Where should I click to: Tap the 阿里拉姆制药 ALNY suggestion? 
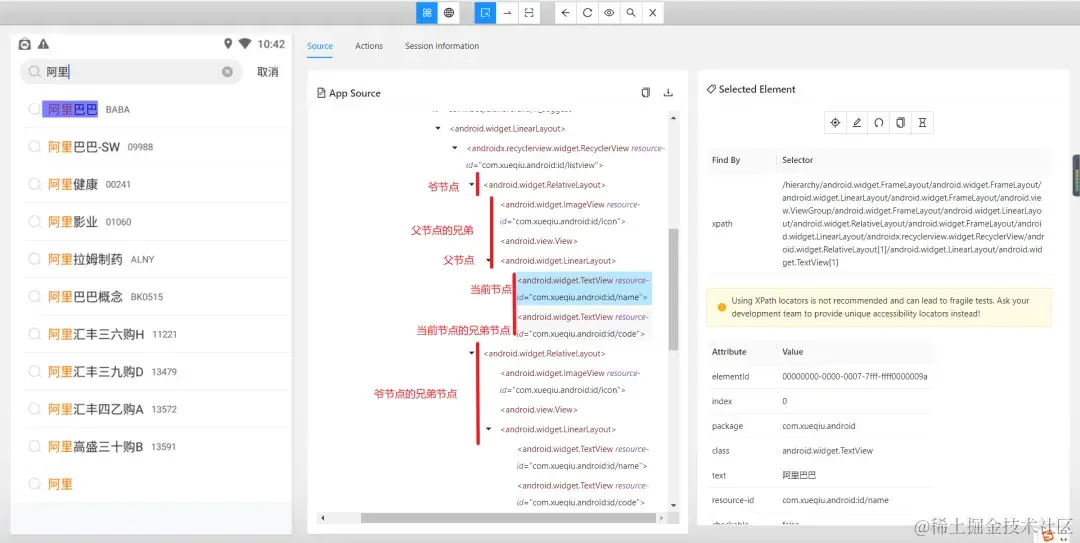tap(155, 259)
